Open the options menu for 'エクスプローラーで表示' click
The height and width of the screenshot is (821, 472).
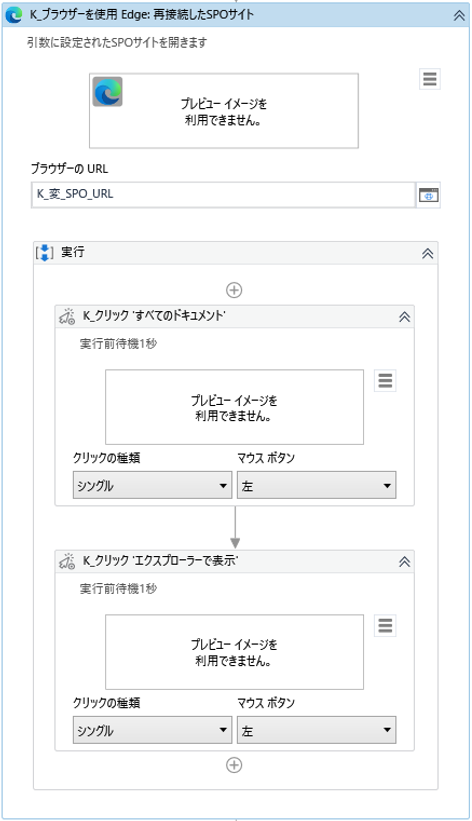click(385, 626)
